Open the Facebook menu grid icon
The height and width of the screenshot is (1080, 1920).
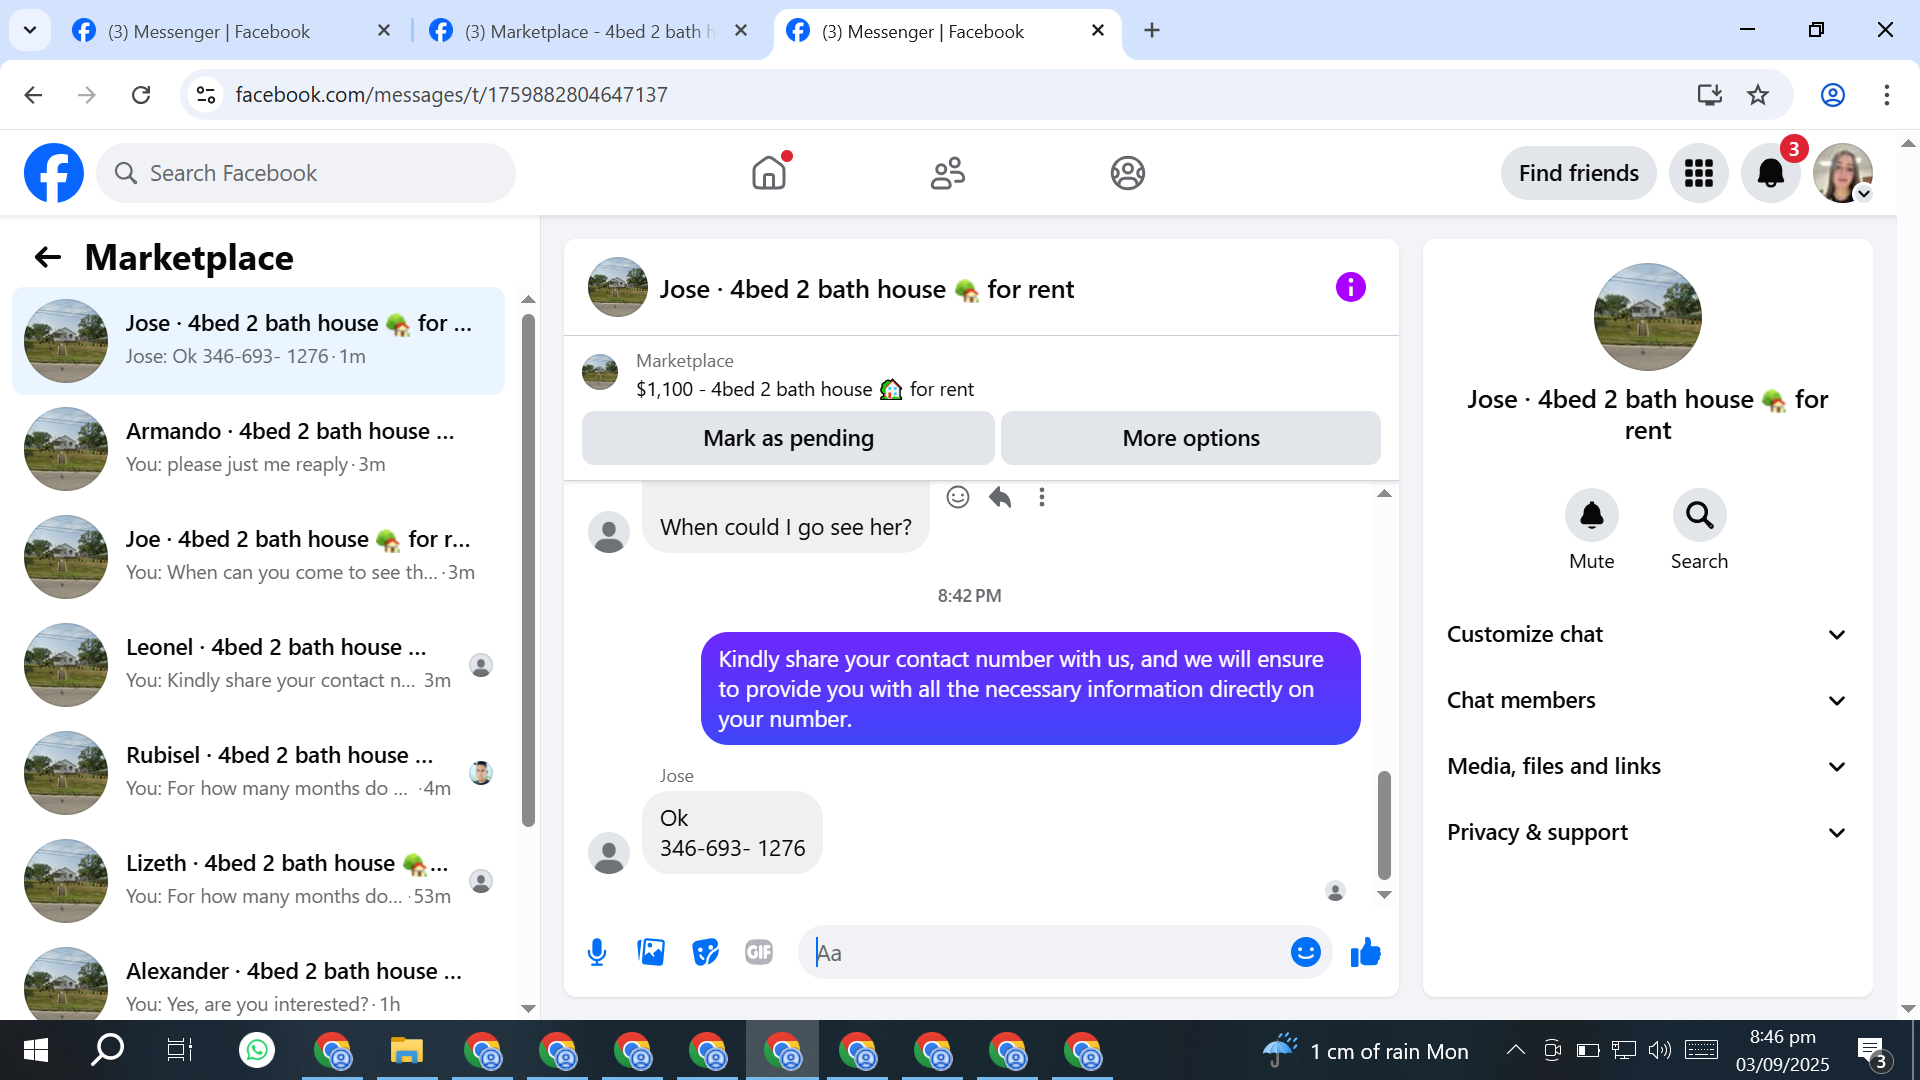pos(1698,173)
